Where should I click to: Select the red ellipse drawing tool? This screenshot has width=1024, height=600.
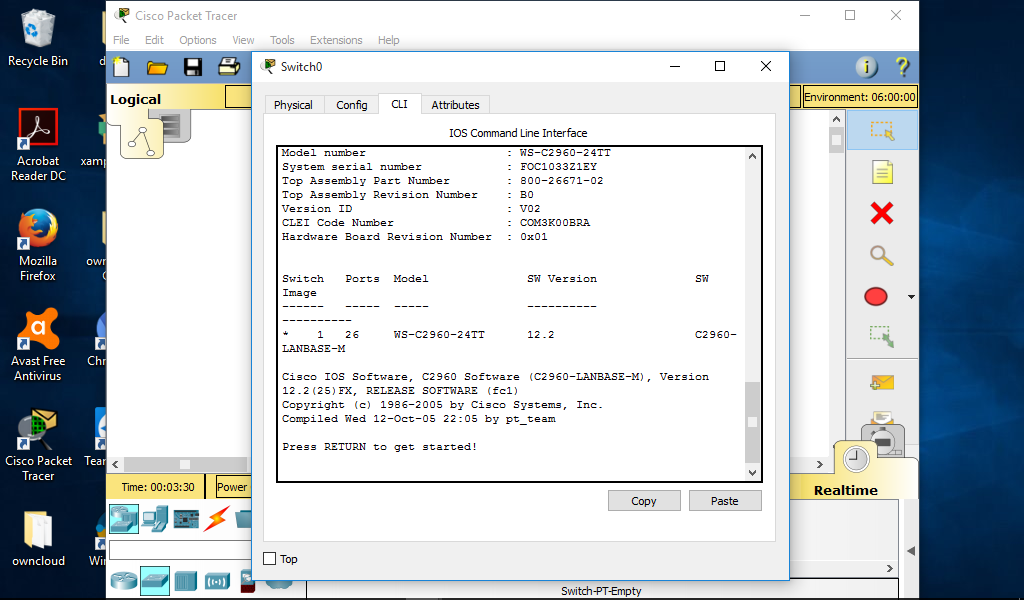[x=876, y=296]
